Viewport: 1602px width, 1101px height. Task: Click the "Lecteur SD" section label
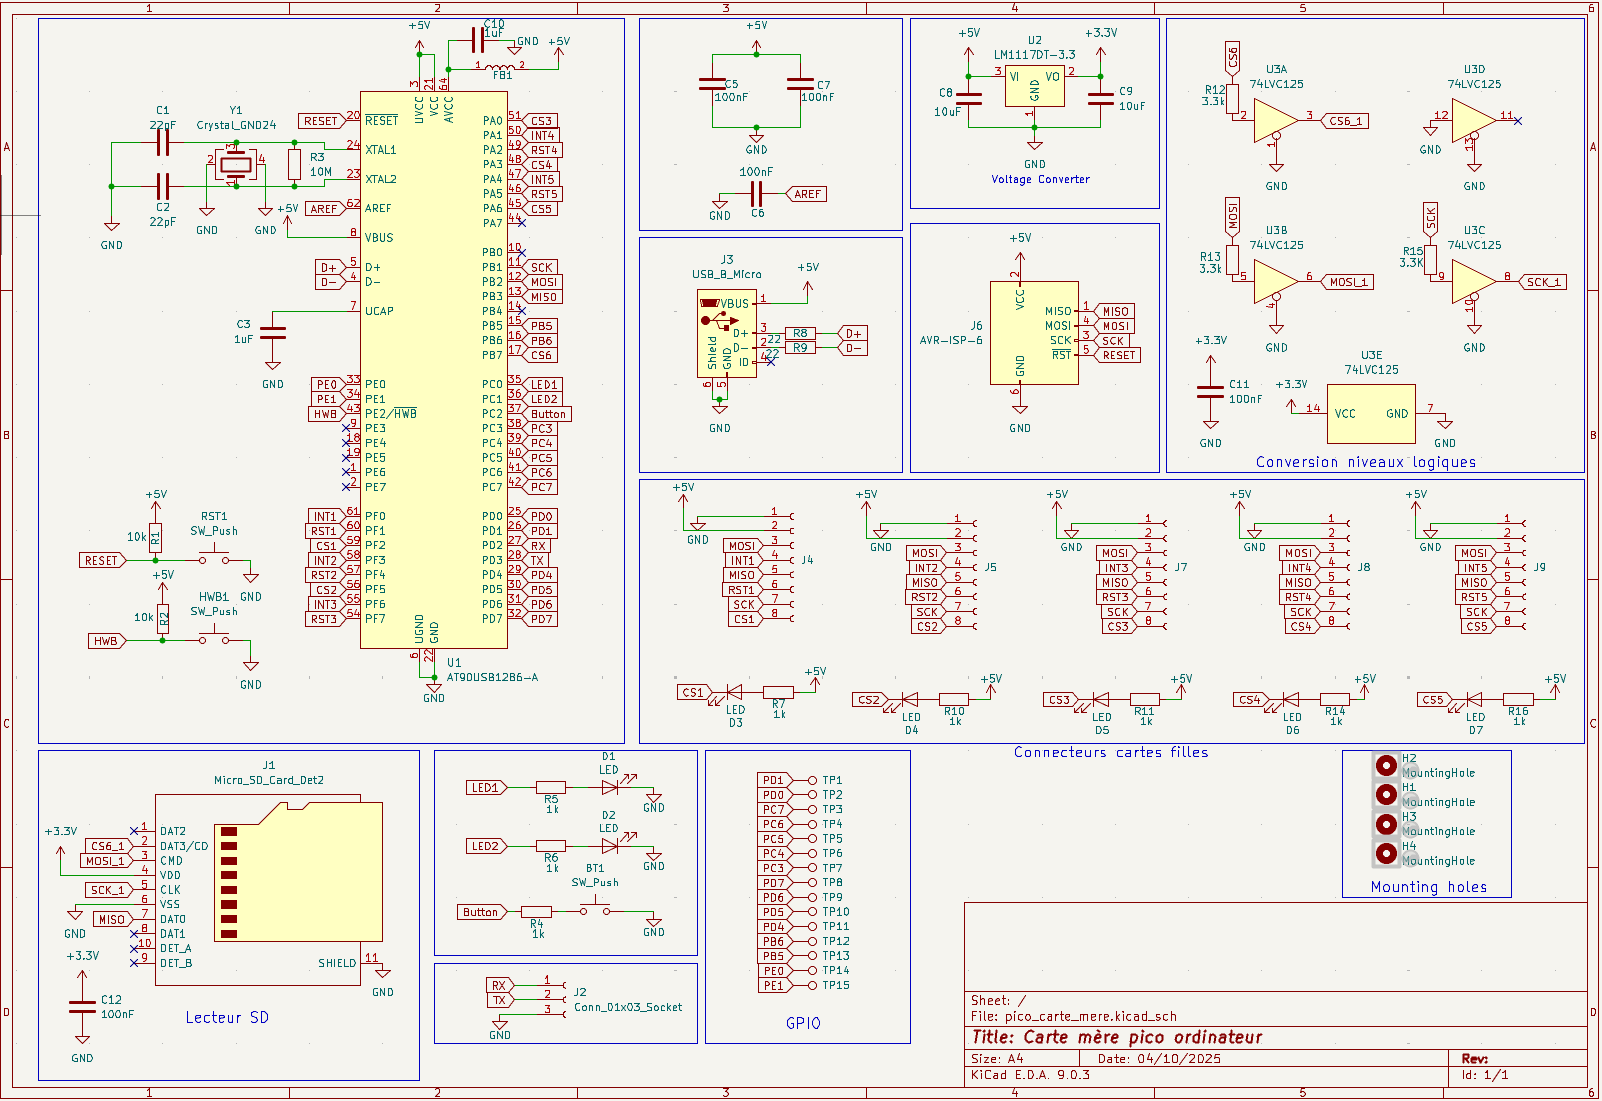click(x=227, y=1018)
